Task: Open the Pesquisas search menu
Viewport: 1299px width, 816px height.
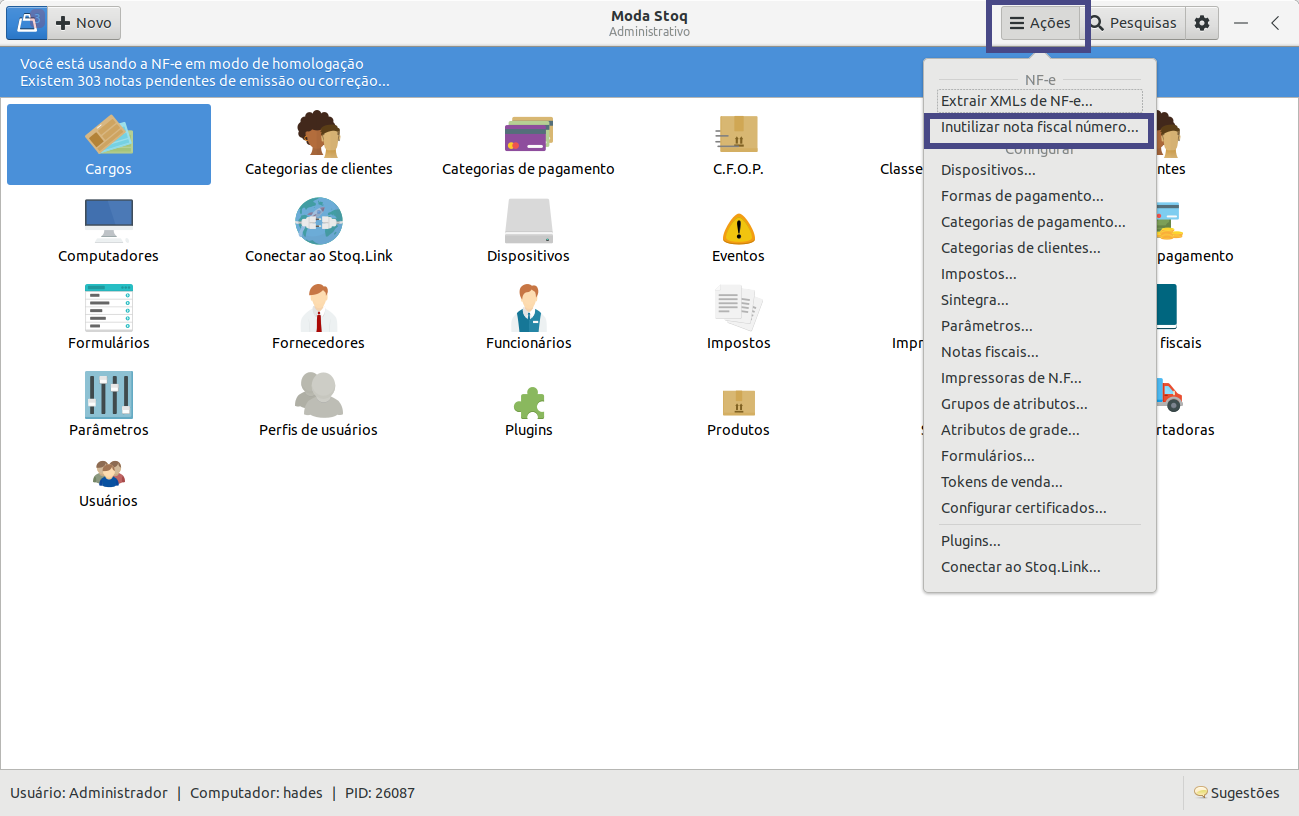Action: [x=1133, y=23]
